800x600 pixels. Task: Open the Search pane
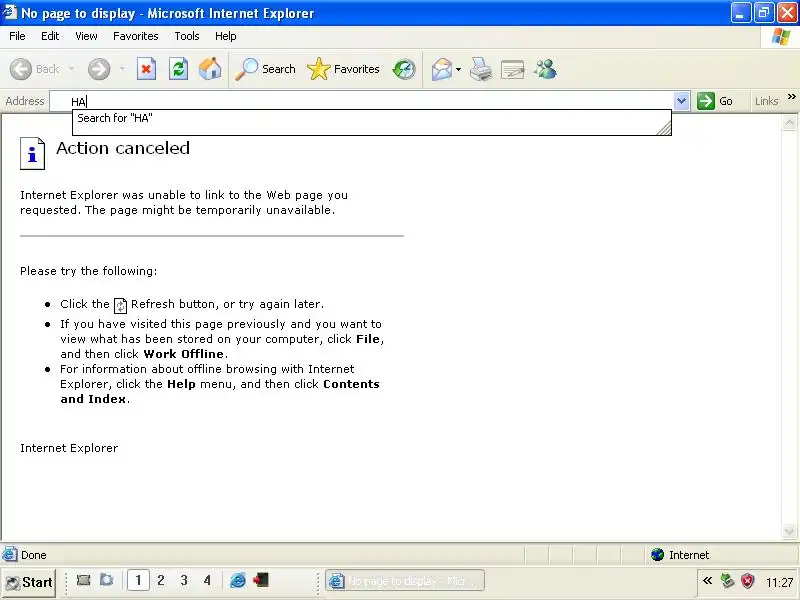click(x=265, y=69)
